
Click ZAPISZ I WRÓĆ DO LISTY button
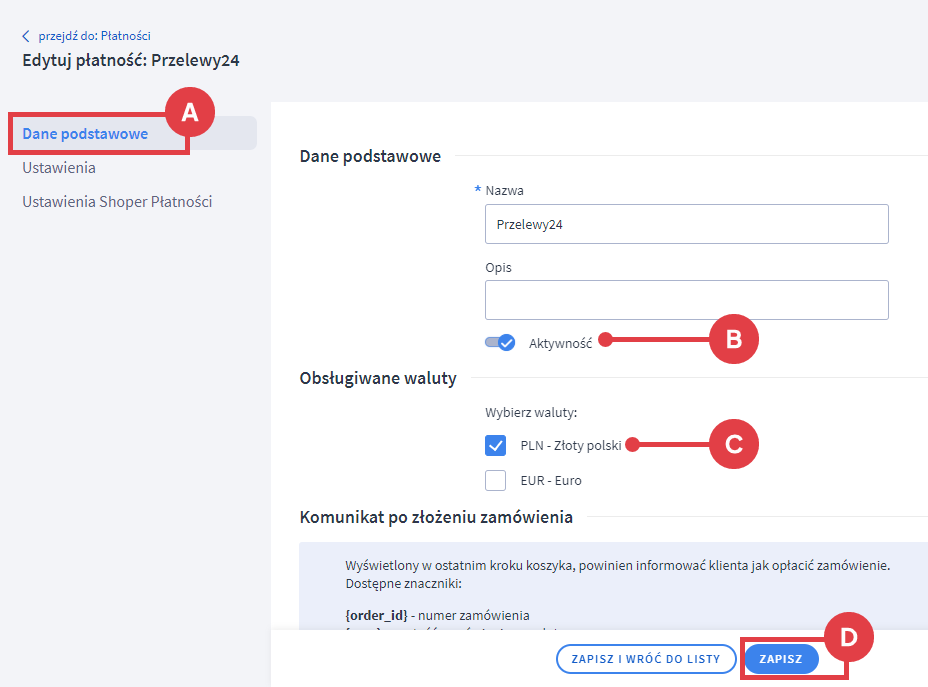(646, 659)
